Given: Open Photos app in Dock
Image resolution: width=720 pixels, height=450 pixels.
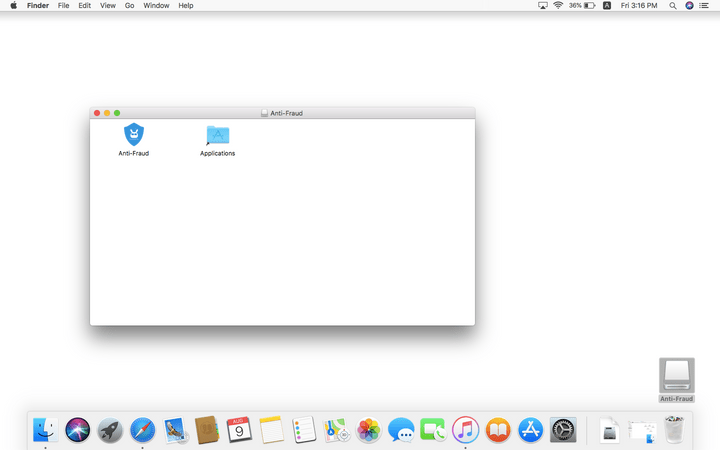Looking at the screenshot, I should point(369,430).
